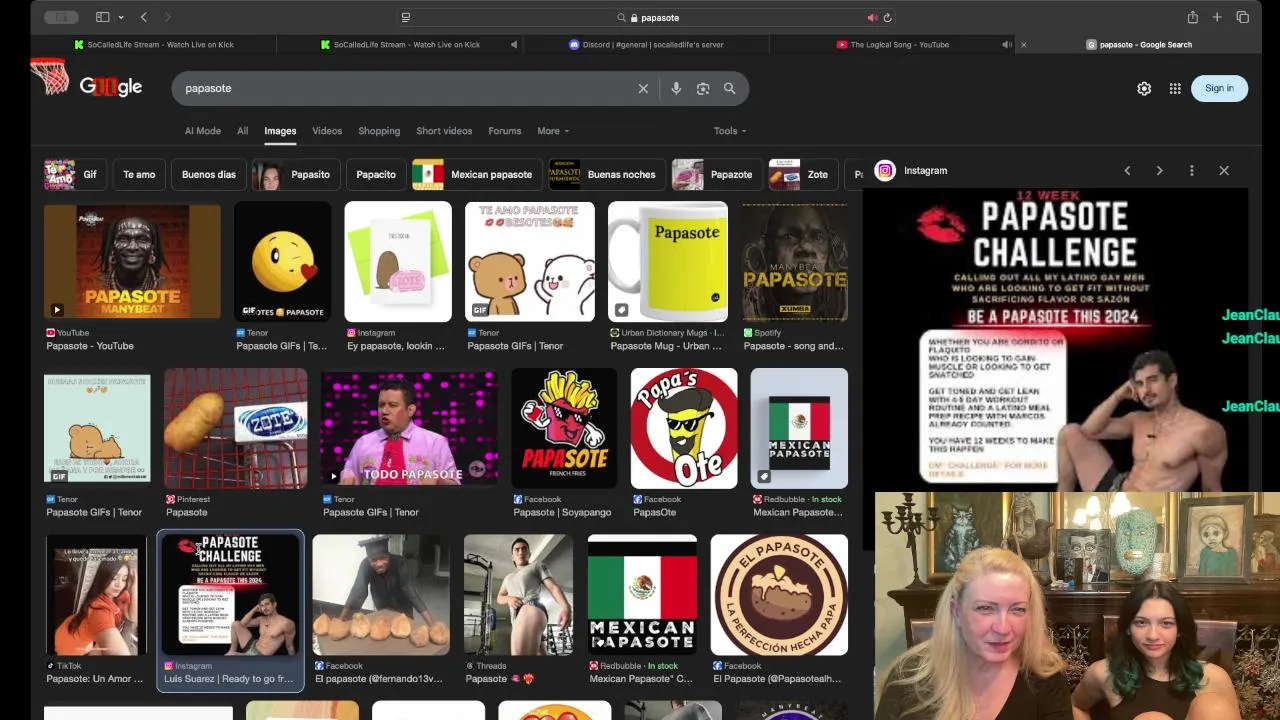The height and width of the screenshot is (720, 1280).
Task: Open the Forums results tab
Action: (505, 131)
